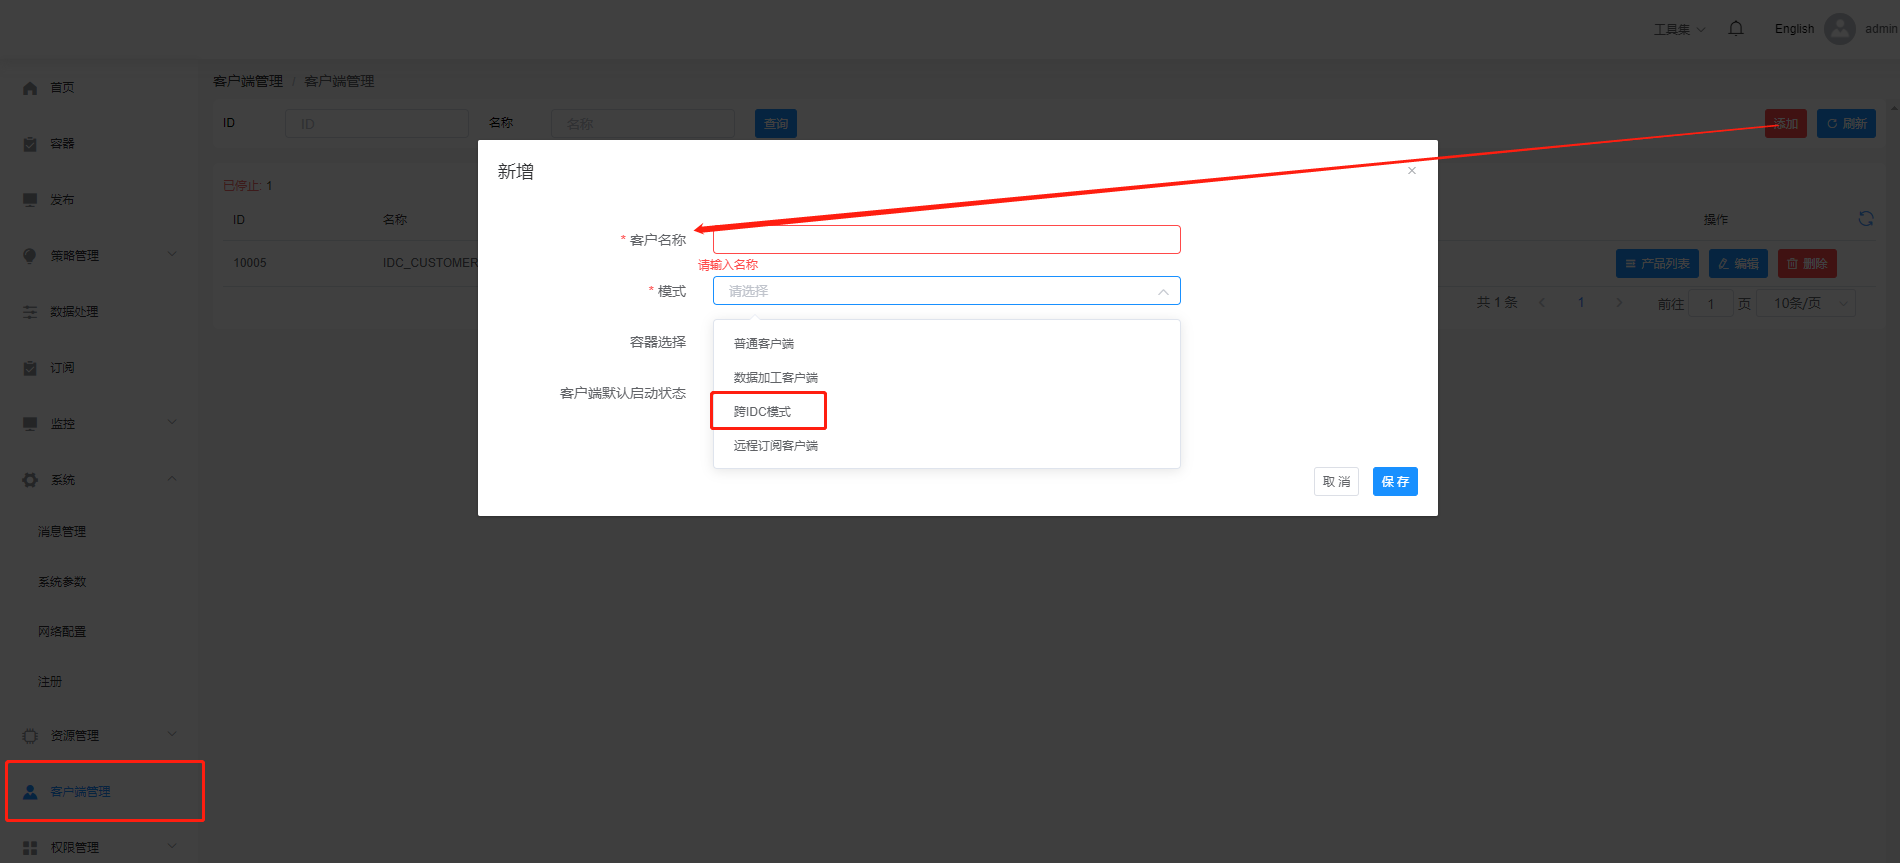1900x863 pixels.
Task: Select 跨IDC模式 from the list
Action: [762, 412]
